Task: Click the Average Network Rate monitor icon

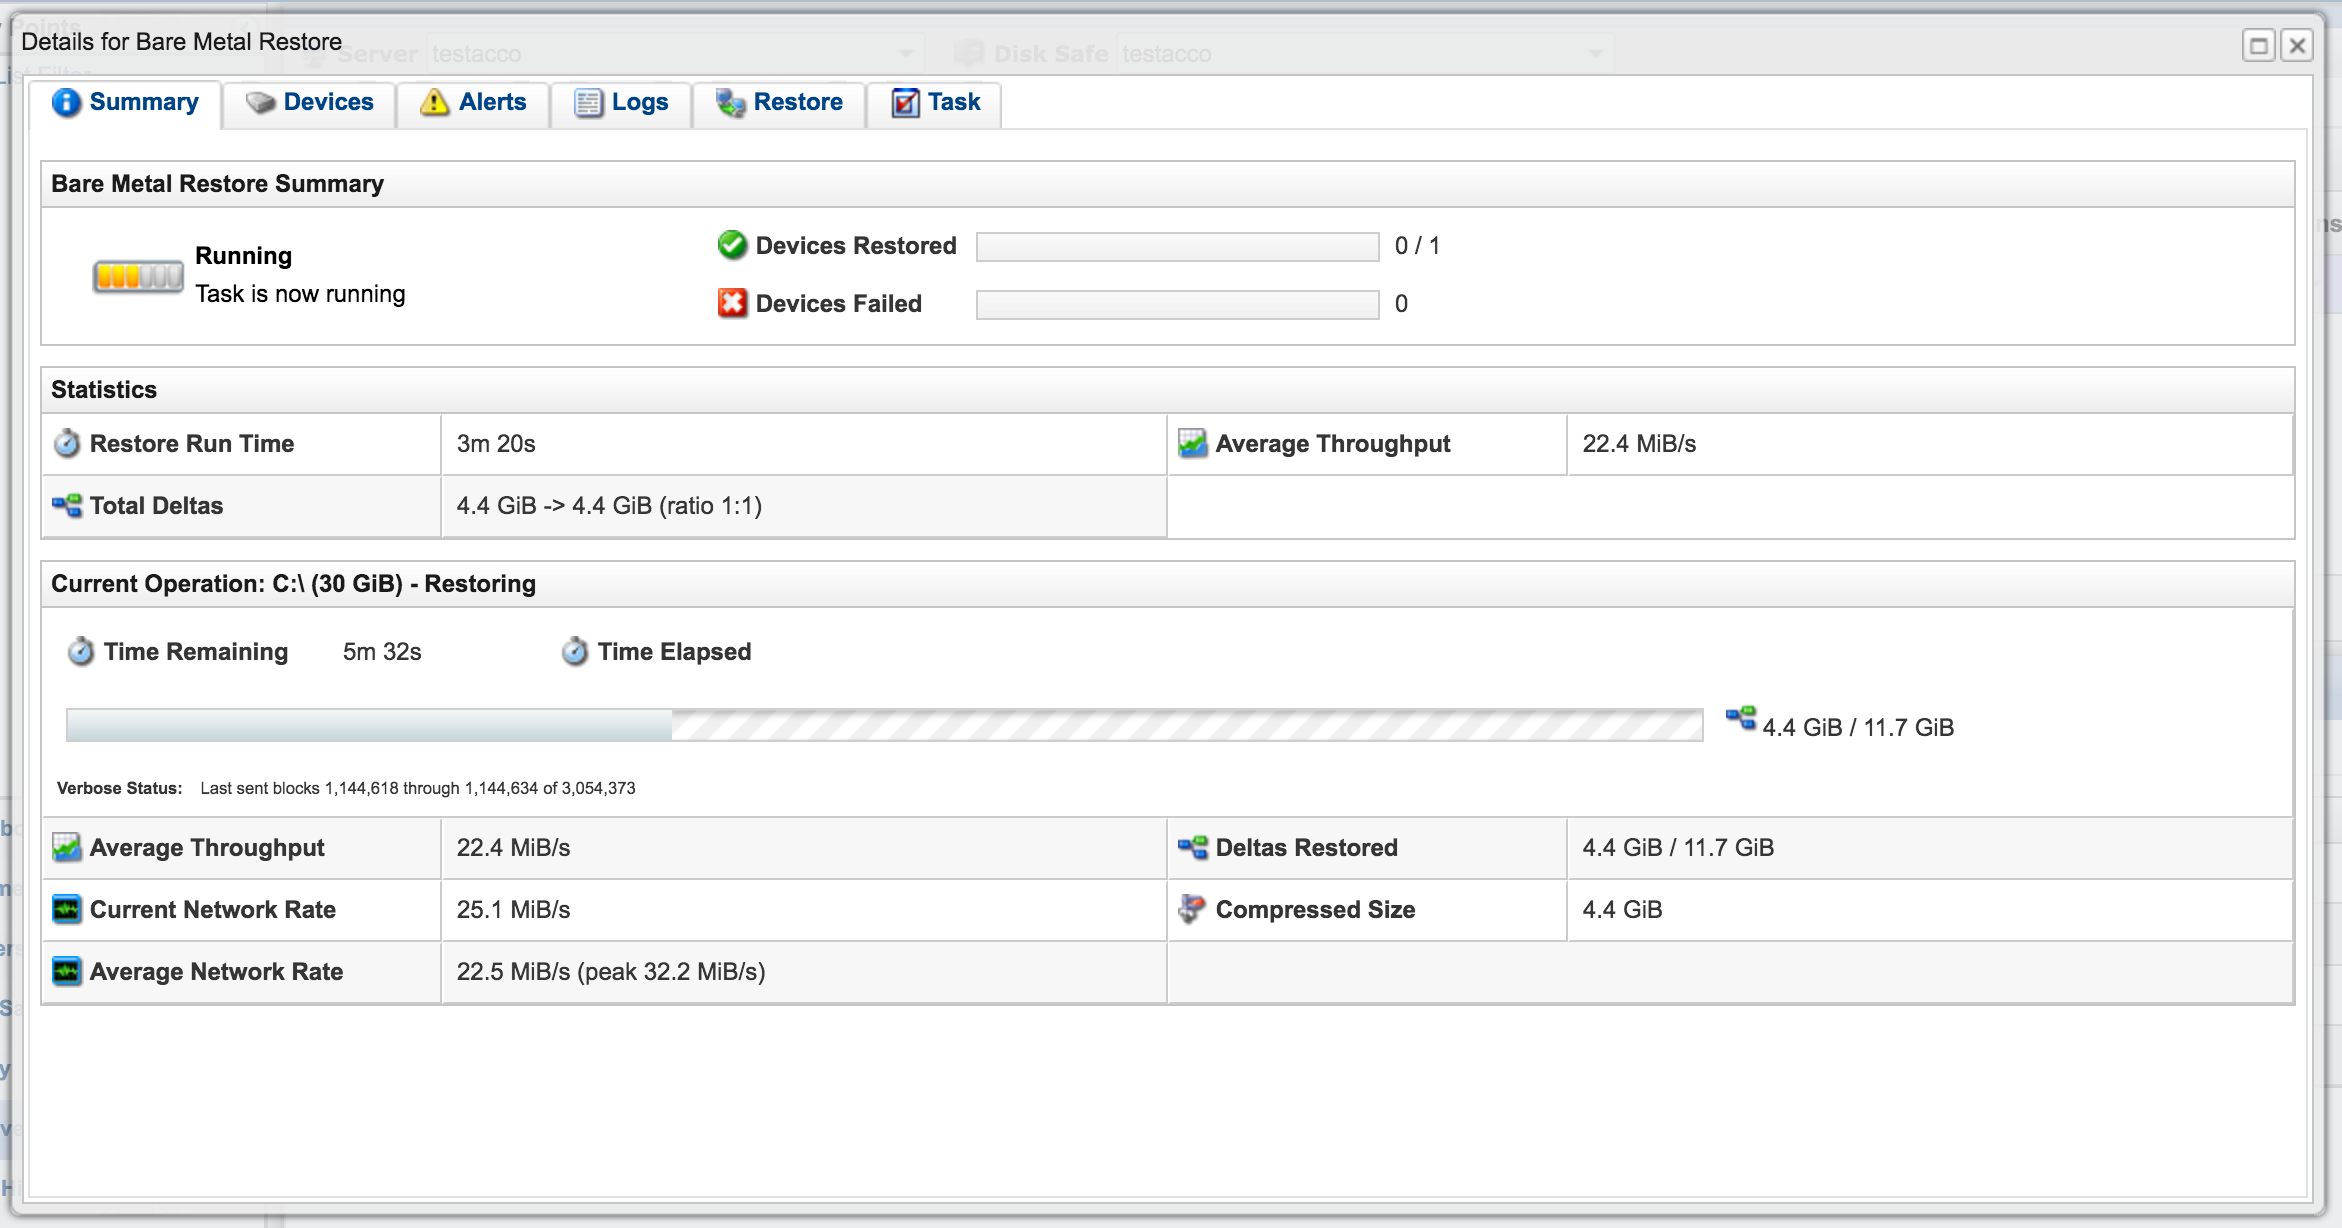Action: pos(67,971)
